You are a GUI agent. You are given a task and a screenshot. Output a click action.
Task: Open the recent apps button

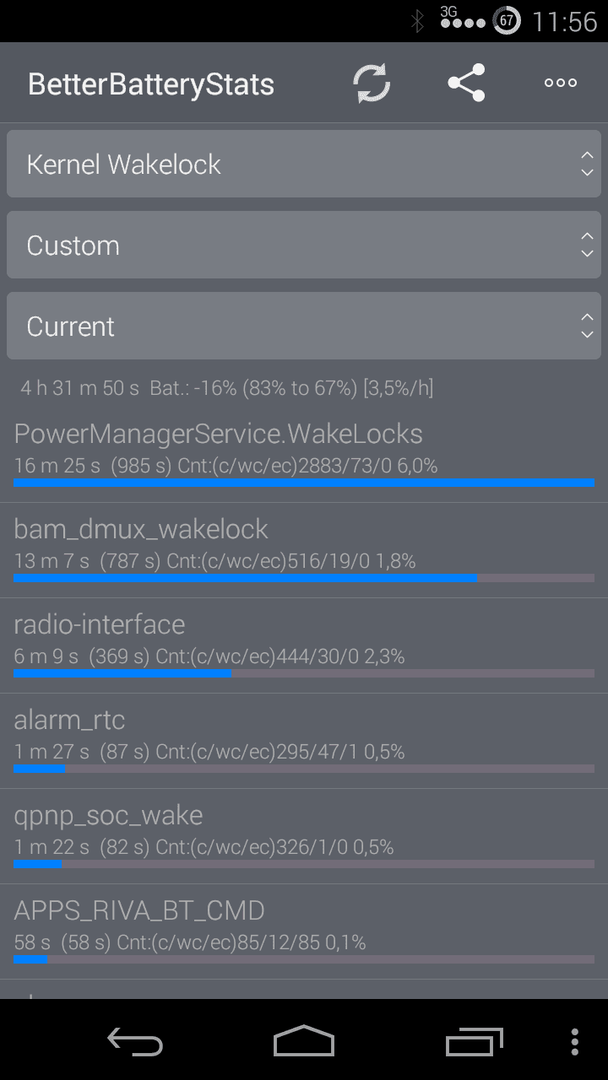pyautogui.click(x=474, y=1041)
